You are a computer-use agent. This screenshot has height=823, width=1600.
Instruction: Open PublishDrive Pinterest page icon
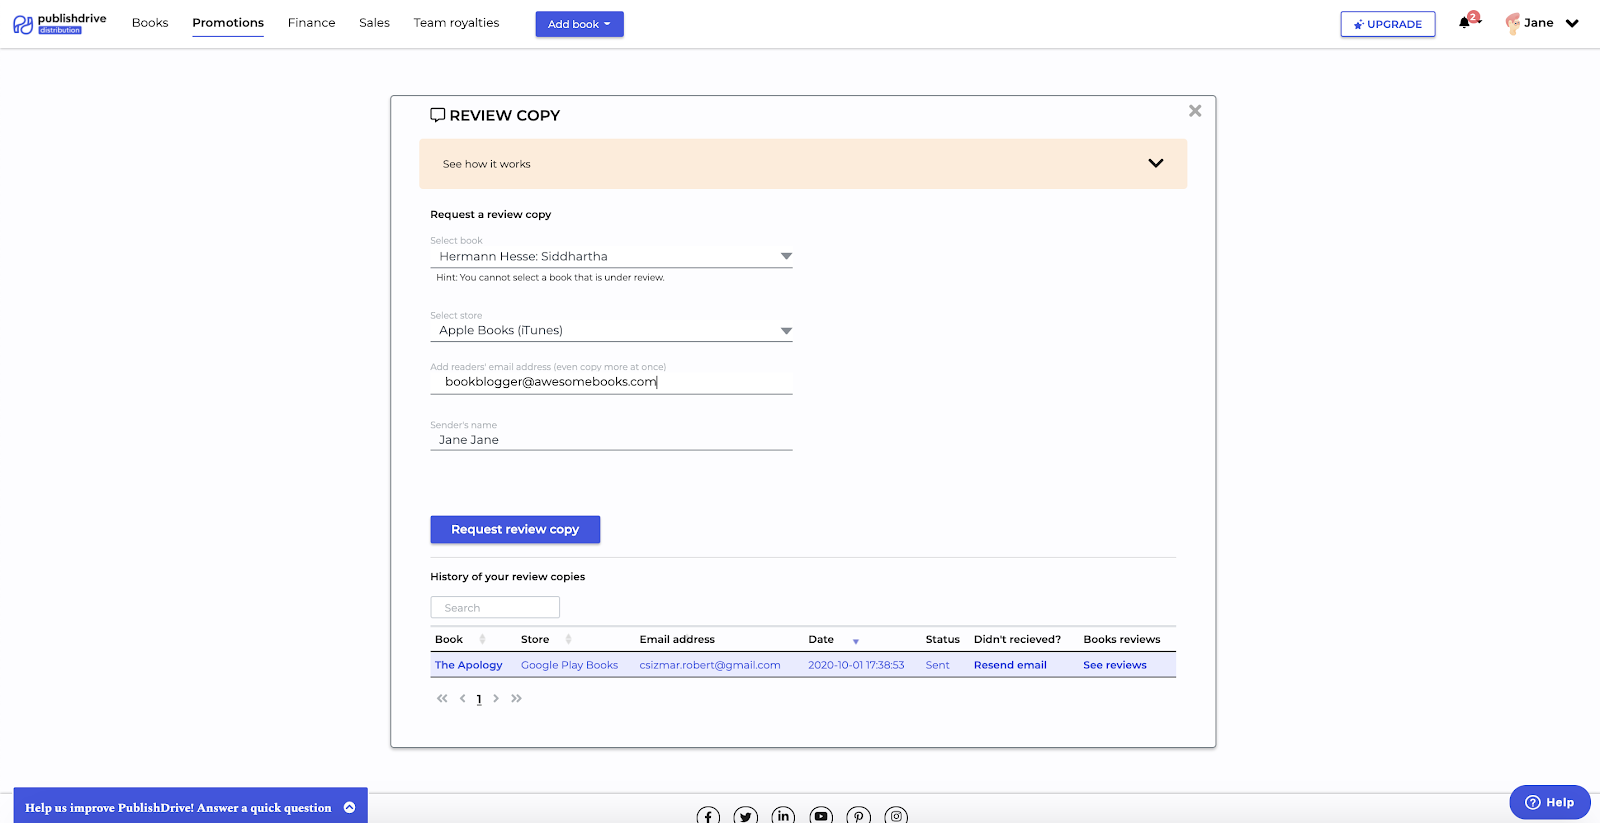[858, 816]
